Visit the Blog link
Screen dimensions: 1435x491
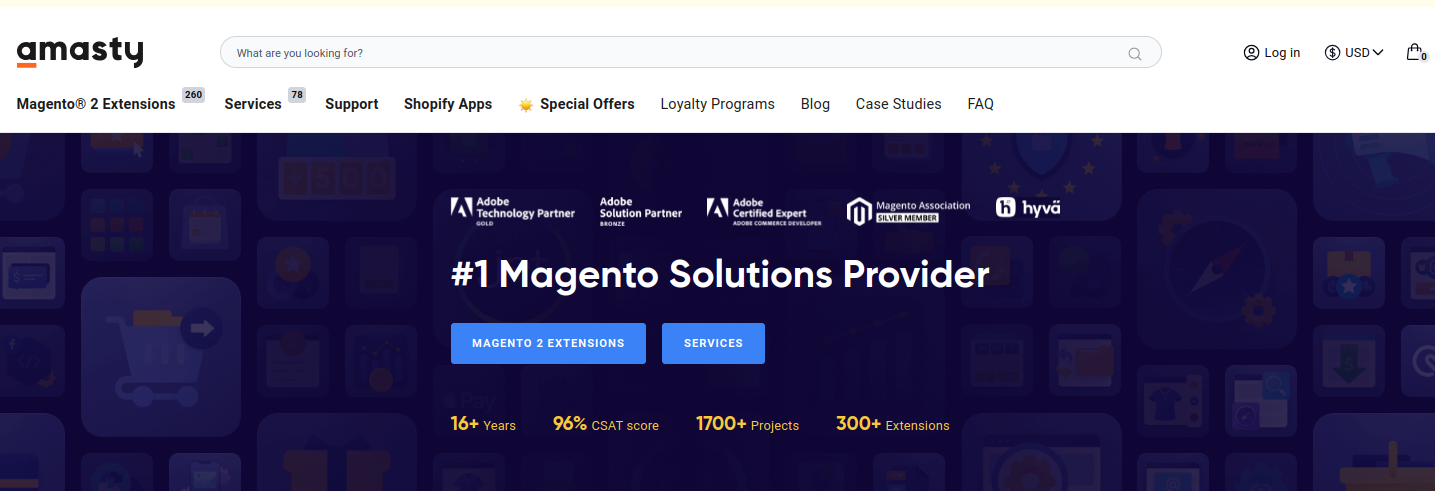point(815,104)
